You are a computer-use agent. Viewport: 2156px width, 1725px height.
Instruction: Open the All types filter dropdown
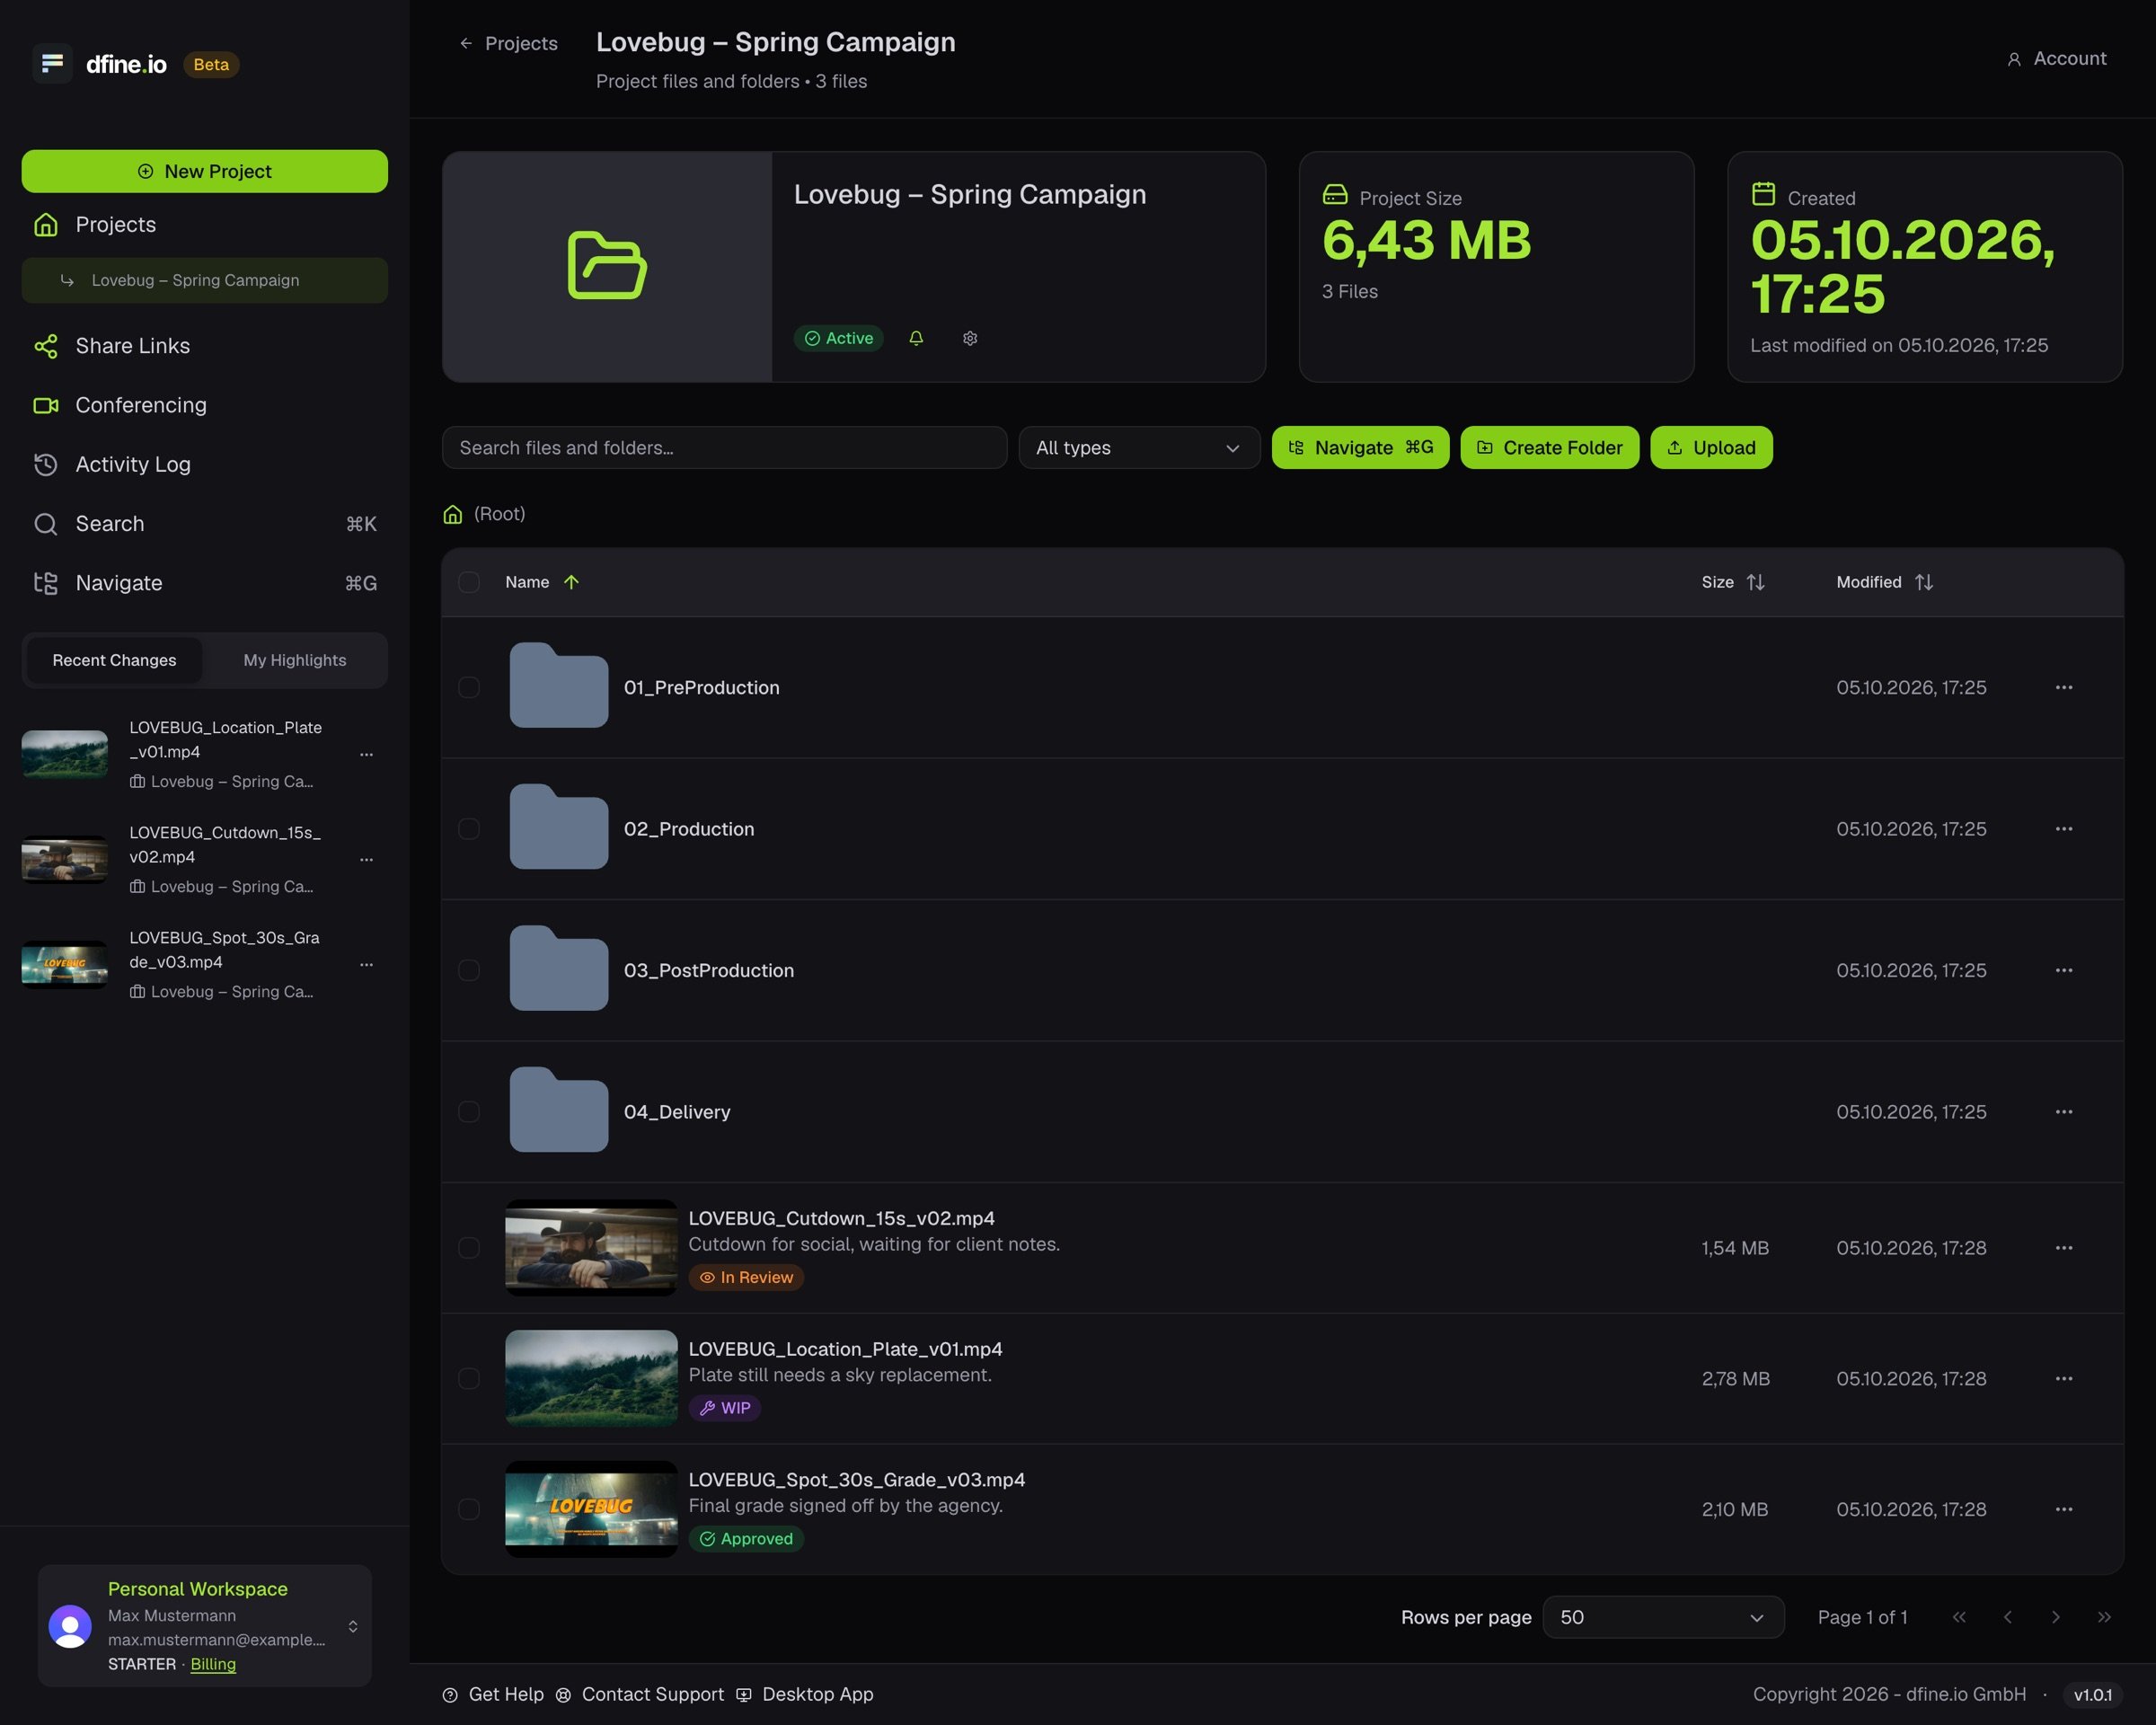(1139, 448)
